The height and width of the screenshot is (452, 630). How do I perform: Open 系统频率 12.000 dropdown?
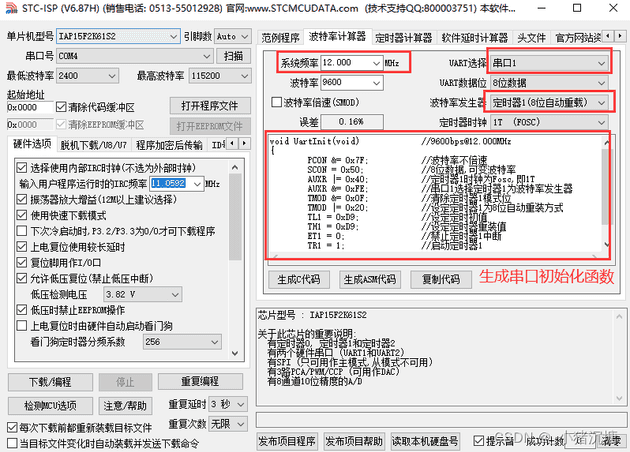click(x=352, y=63)
